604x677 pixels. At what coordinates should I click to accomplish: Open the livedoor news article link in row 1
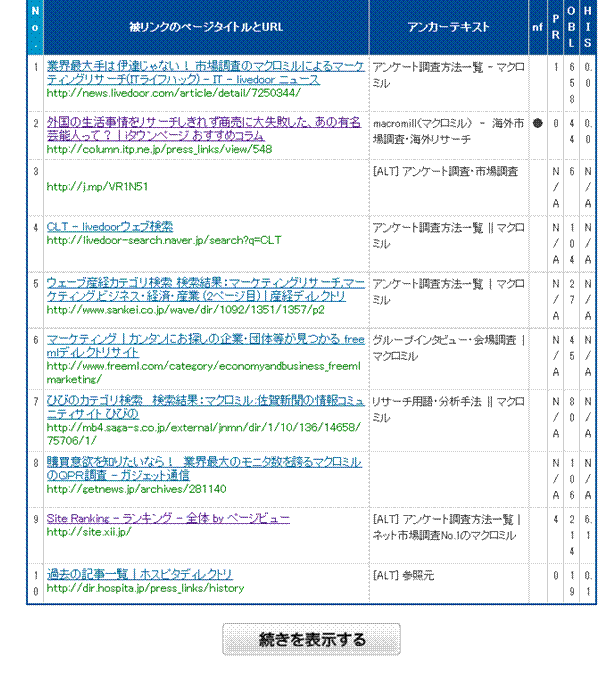pos(206,73)
